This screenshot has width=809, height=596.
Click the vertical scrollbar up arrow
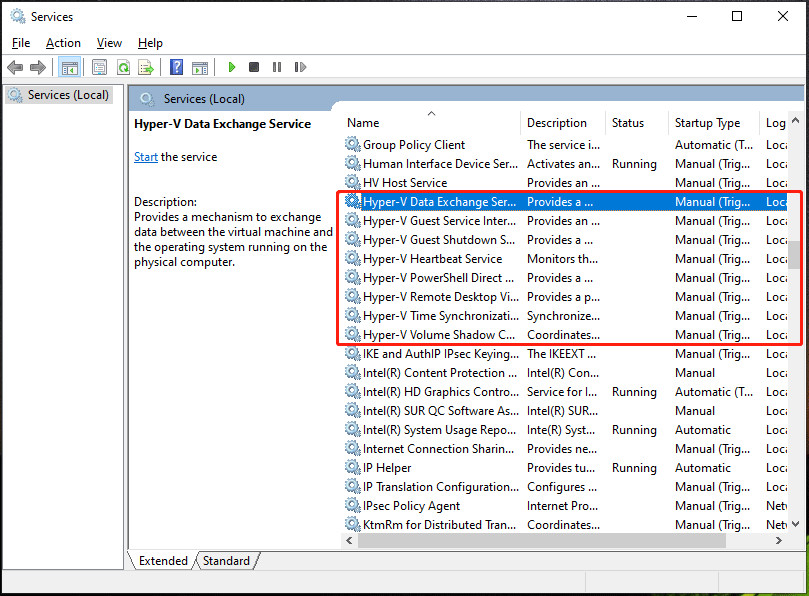pos(796,121)
